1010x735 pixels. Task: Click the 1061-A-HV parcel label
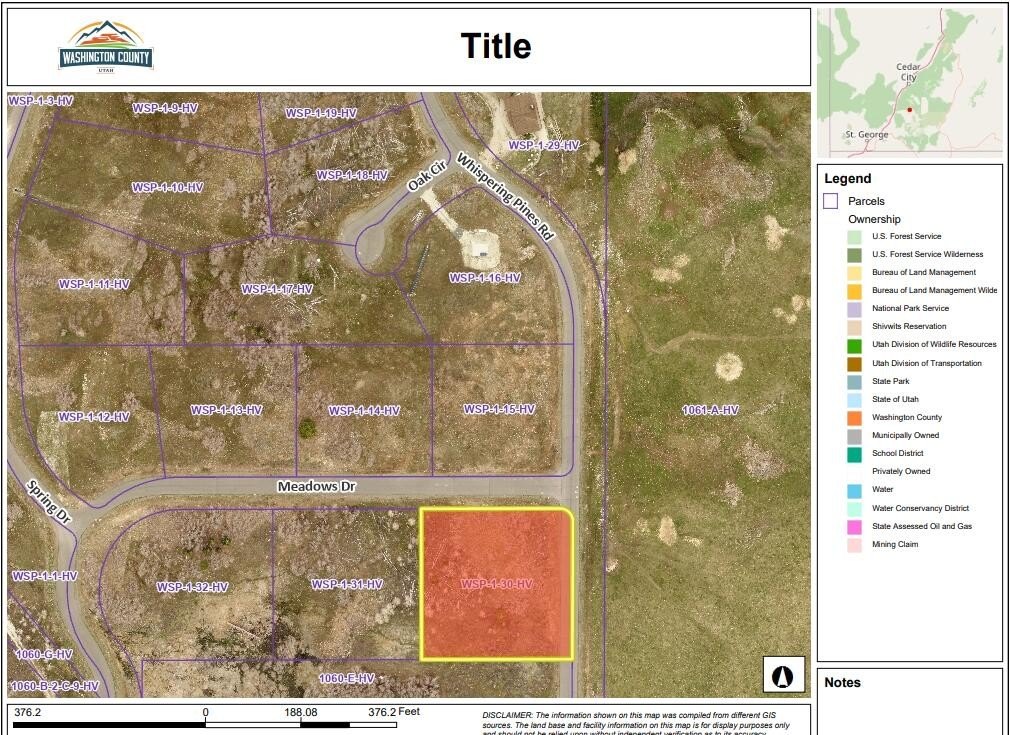pyautogui.click(x=710, y=410)
